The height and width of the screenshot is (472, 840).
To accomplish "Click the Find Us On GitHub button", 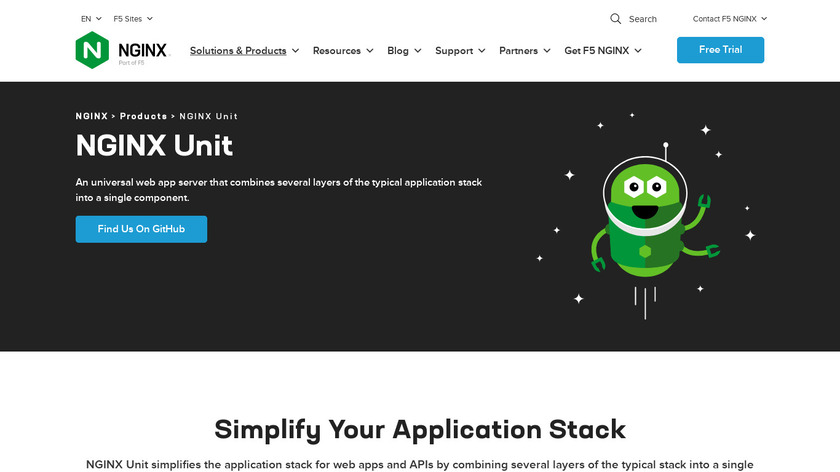I will [x=141, y=229].
